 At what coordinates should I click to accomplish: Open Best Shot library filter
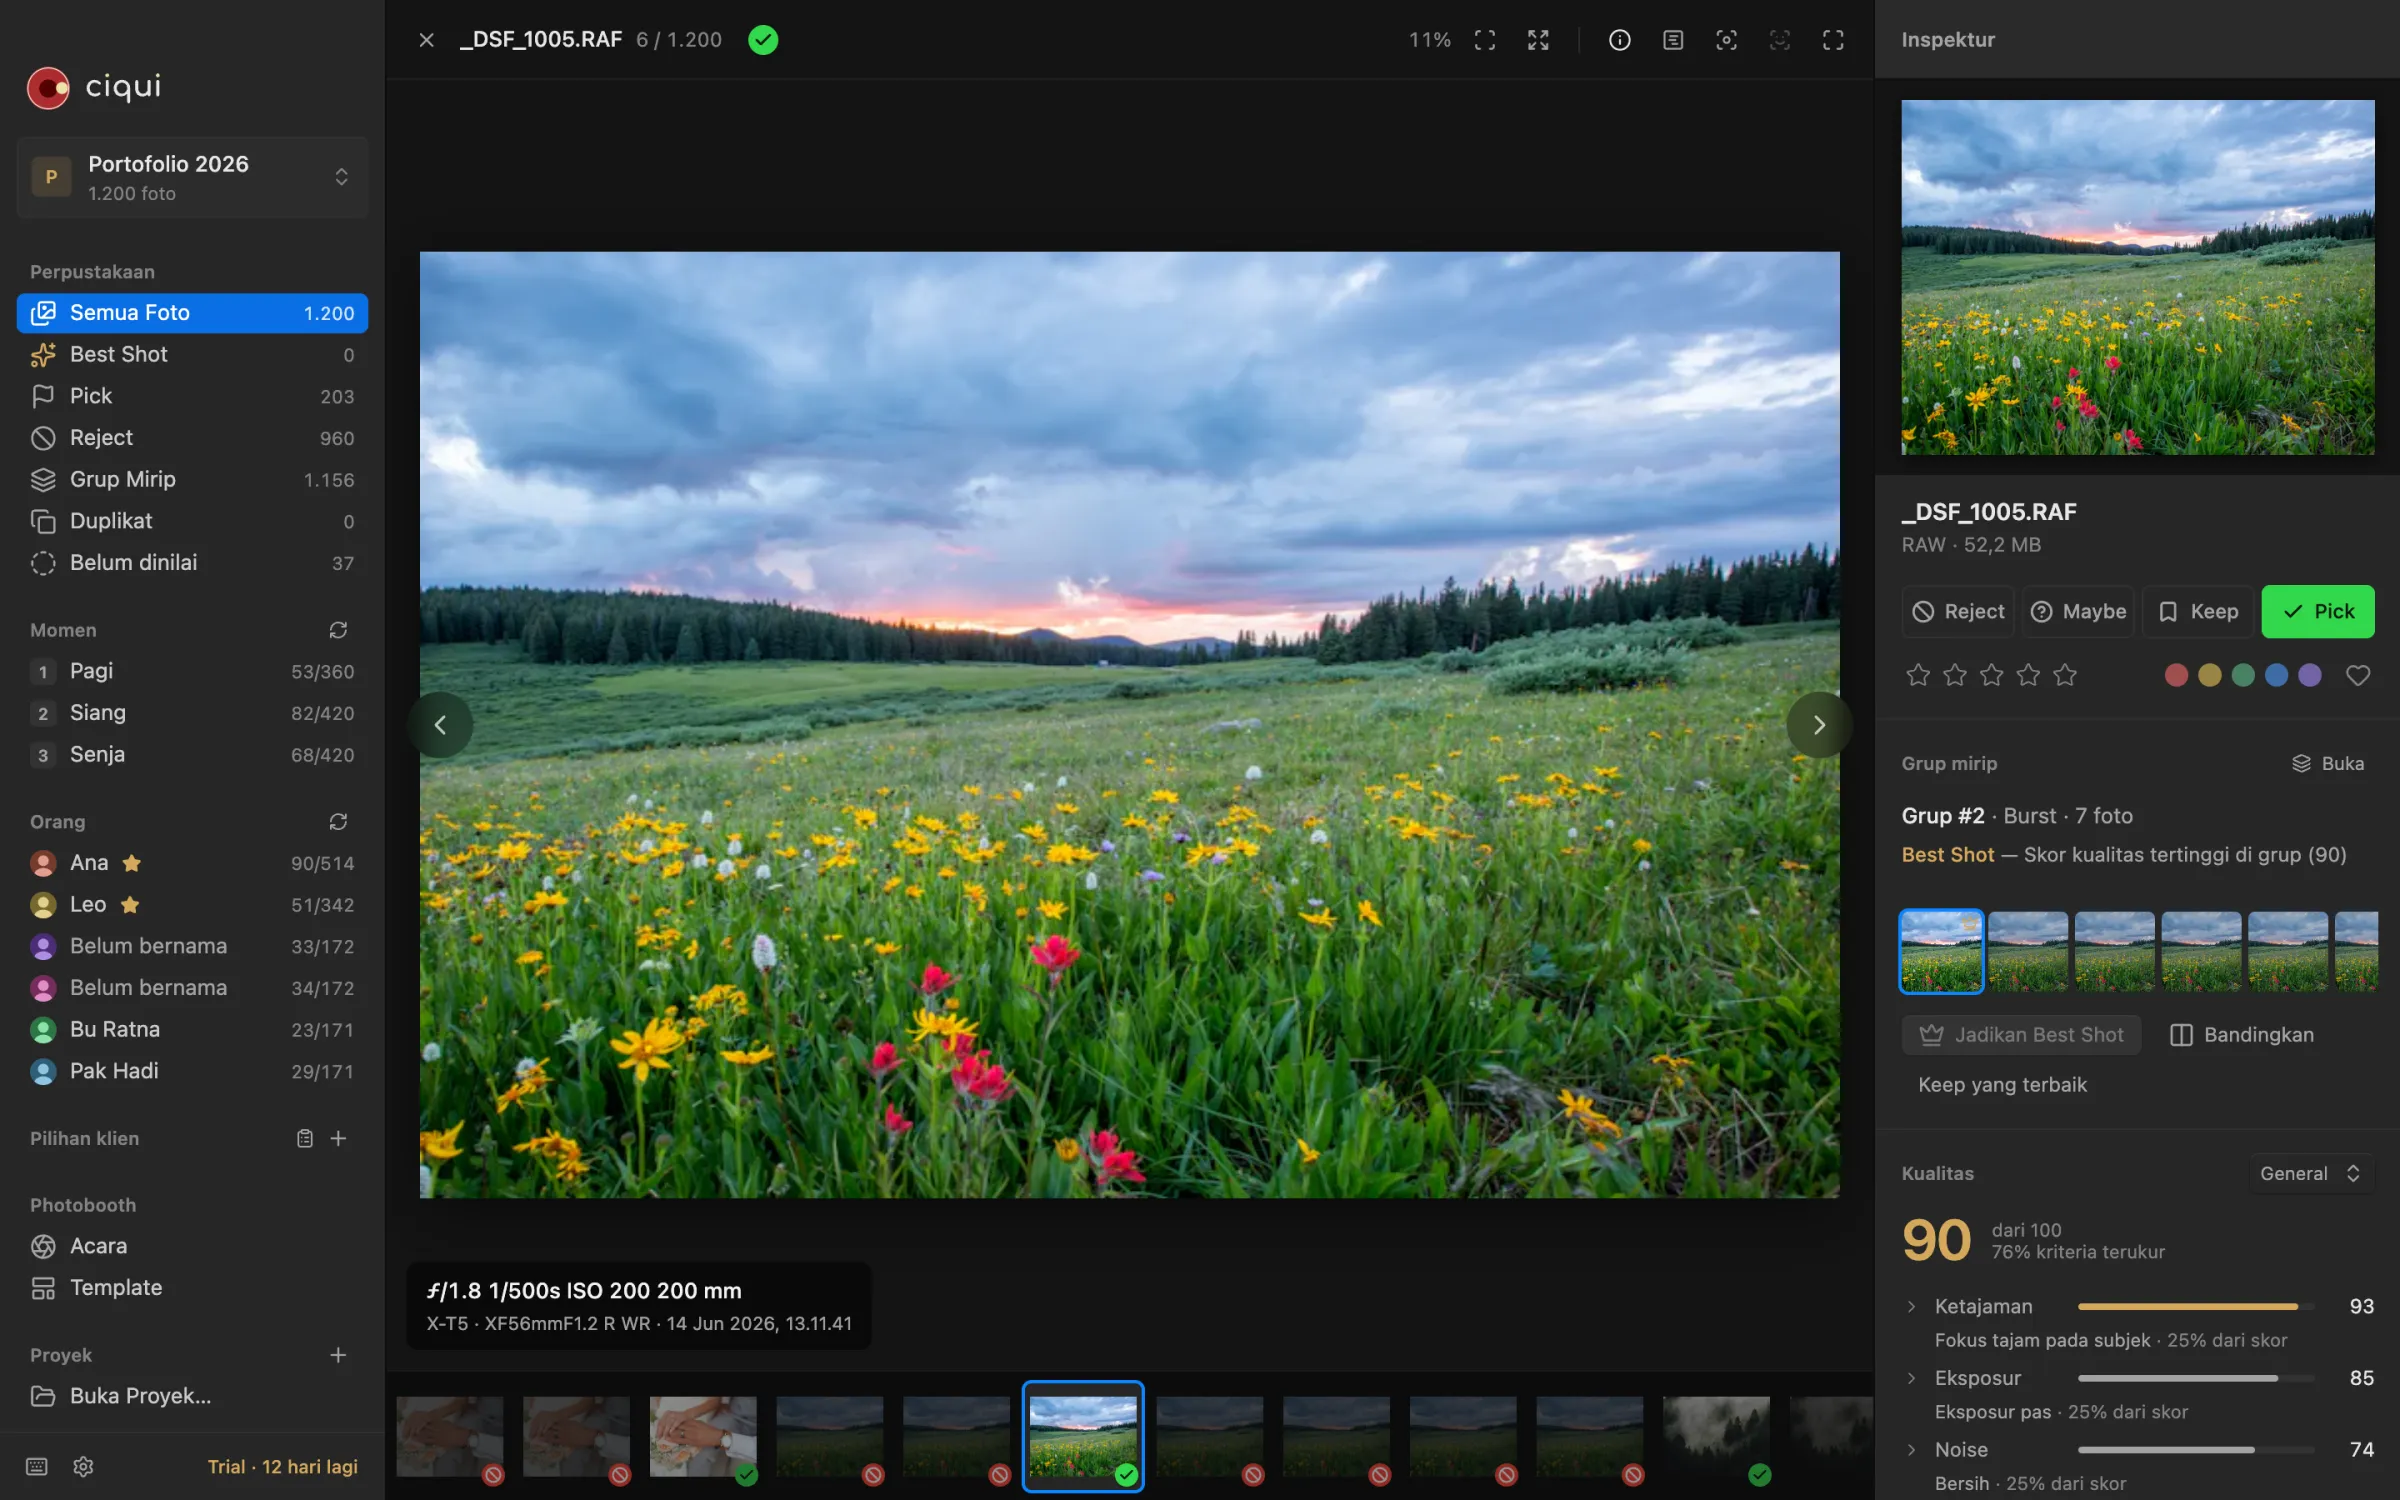pyautogui.click(x=193, y=355)
